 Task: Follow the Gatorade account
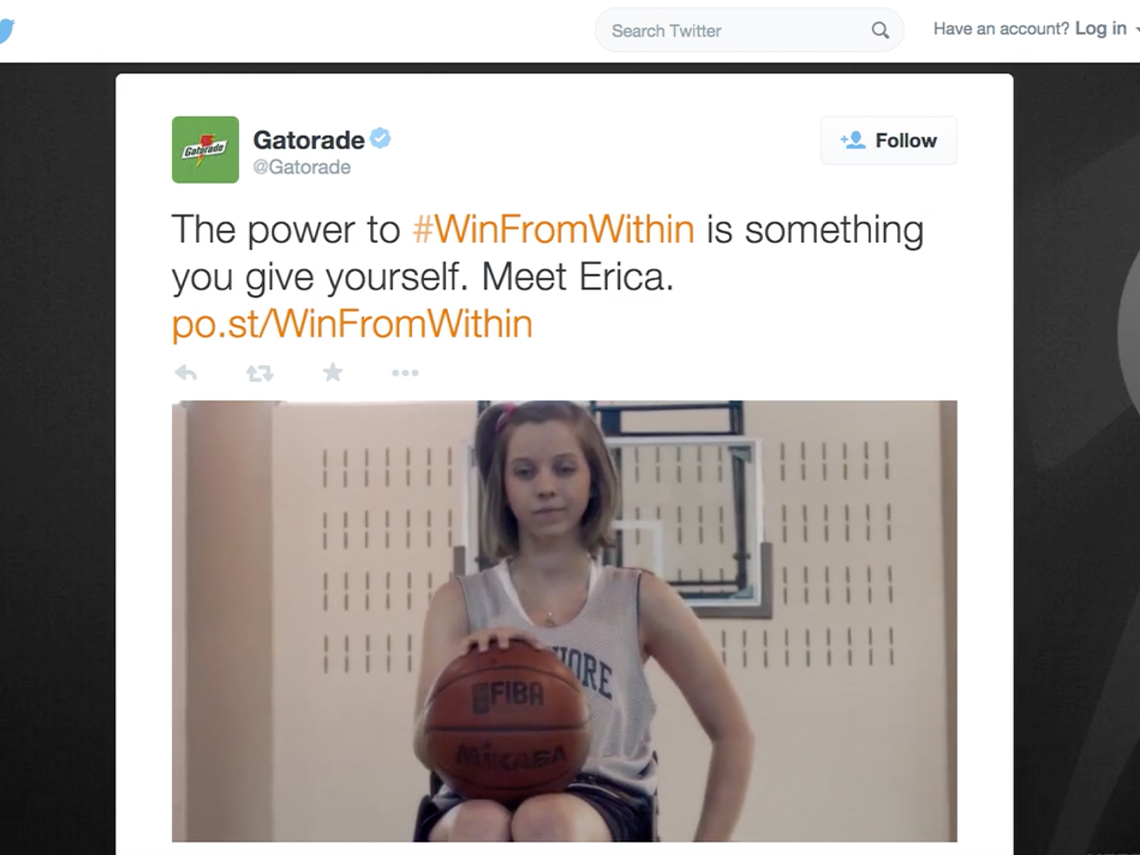[x=888, y=140]
